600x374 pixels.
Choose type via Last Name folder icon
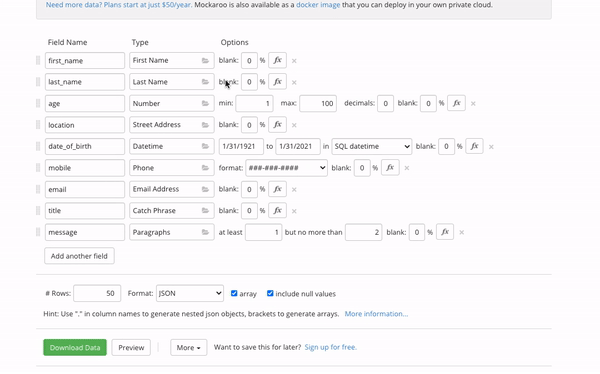(205, 82)
